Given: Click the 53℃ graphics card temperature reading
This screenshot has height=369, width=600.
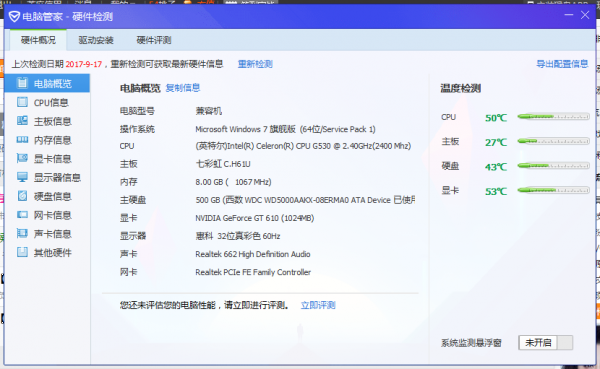Looking at the screenshot, I should 496,191.
